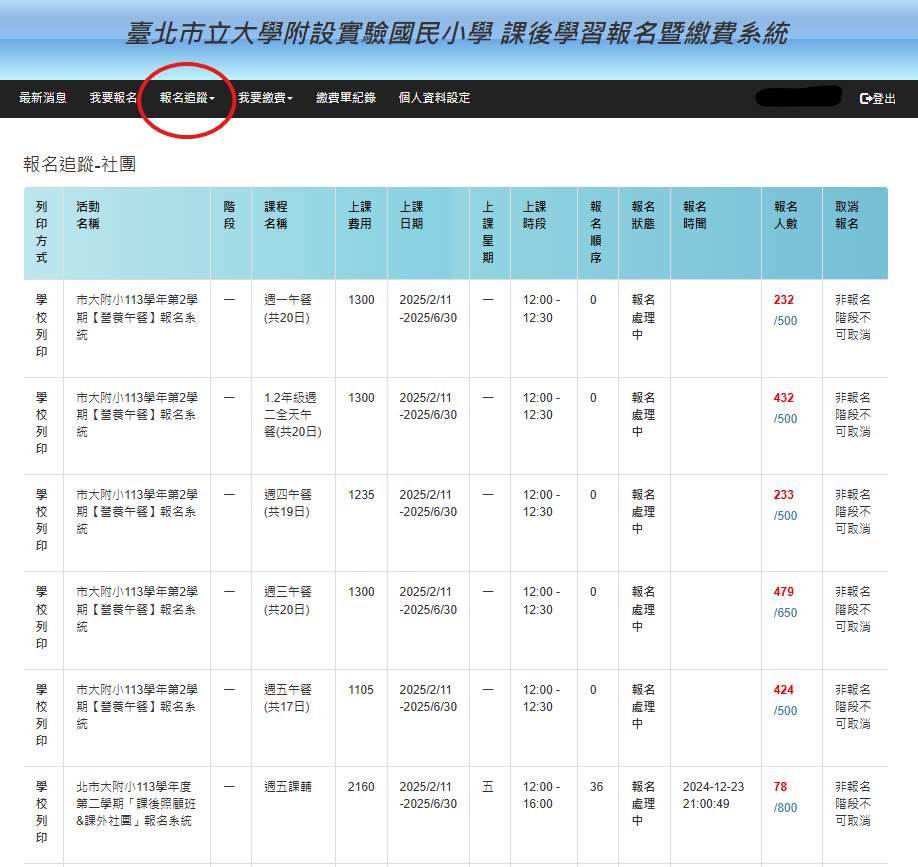Click the 登出 logout icon
The width and height of the screenshot is (918, 867).
click(866, 98)
